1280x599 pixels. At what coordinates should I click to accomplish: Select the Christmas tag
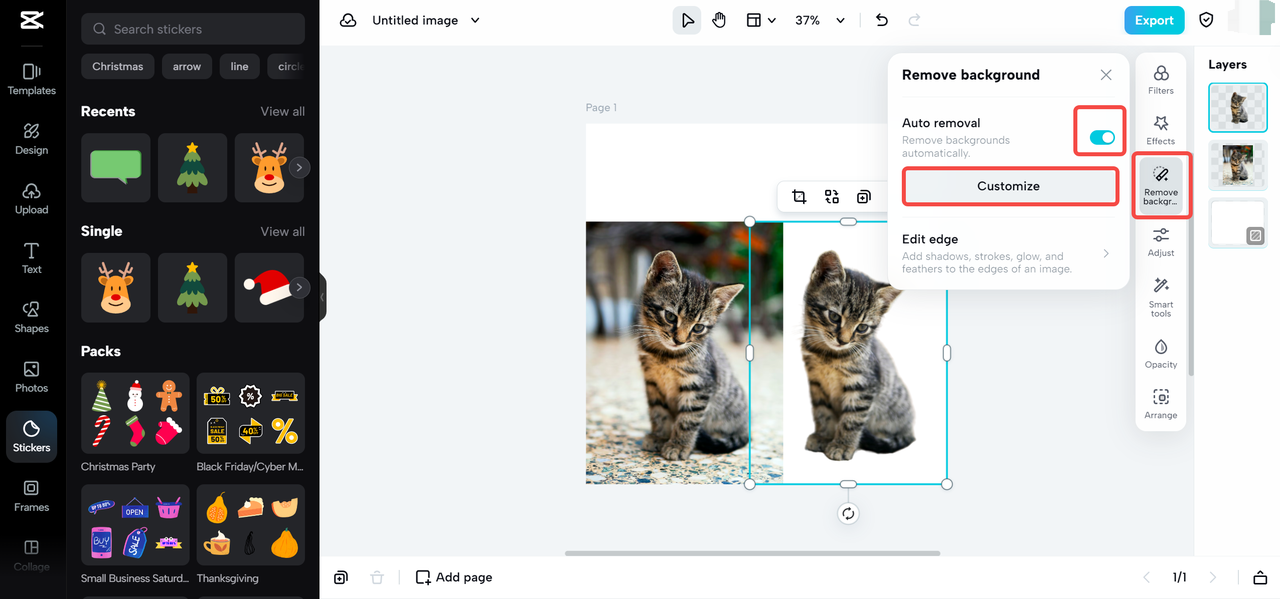pos(118,66)
